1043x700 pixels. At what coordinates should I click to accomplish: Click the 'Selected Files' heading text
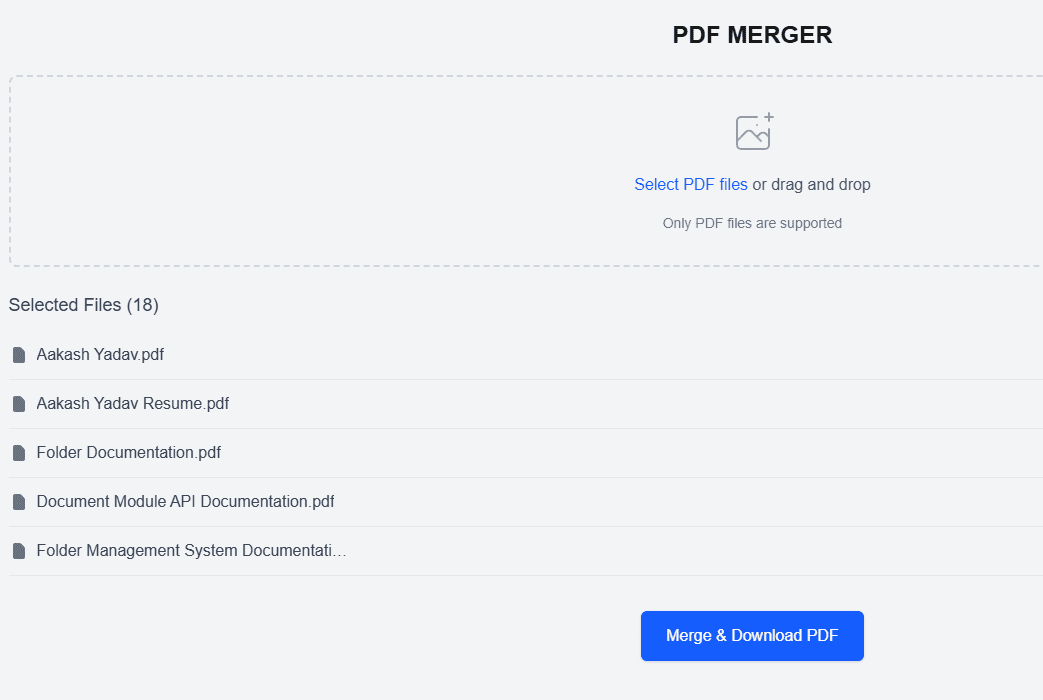[64, 305]
